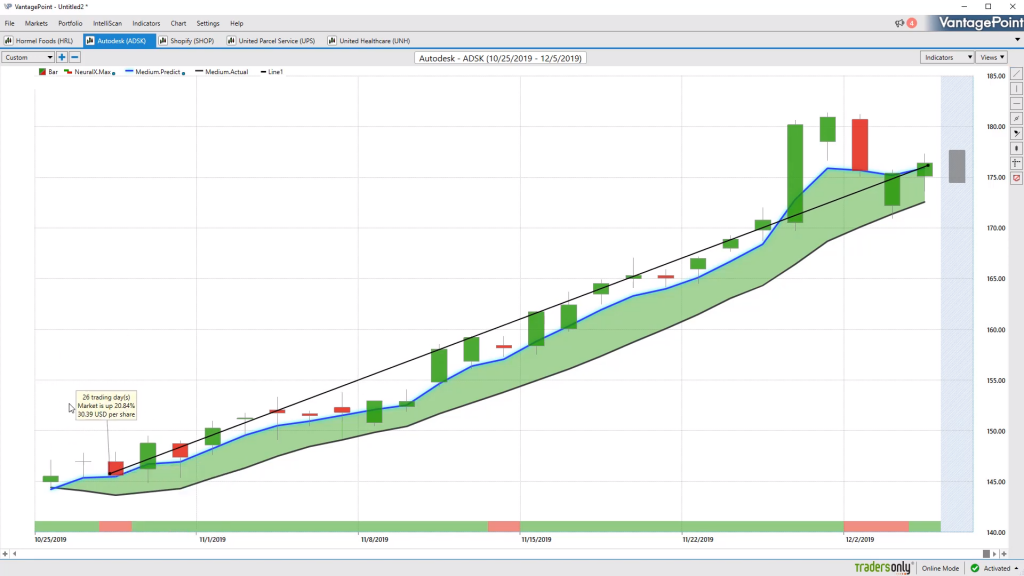Click the 11/15/2019 date axis label
The height and width of the screenshot is (576, 1024).
pyautogui.click(x=536, y=539)
